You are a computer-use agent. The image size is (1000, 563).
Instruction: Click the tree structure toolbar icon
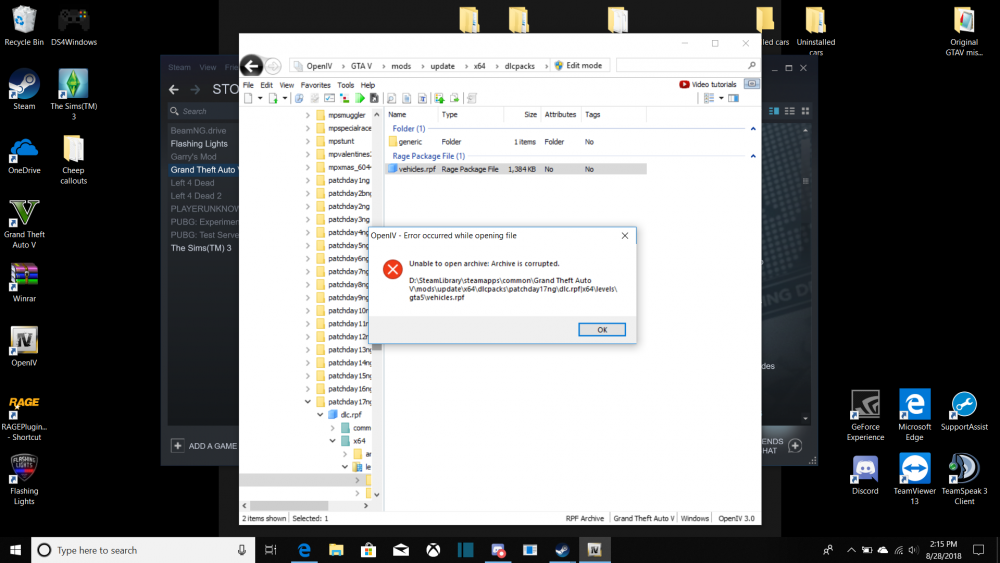[x=344, y=98]
